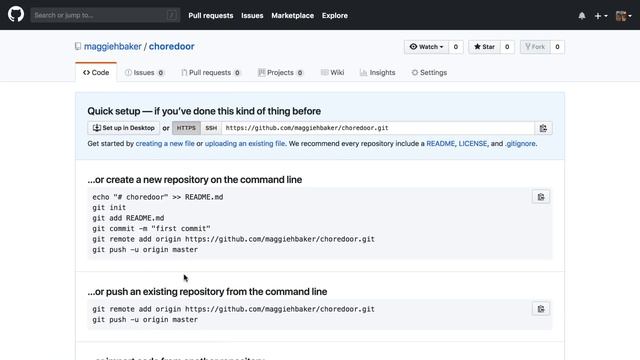The height and width of the screenshot is (360, 640).
Task: Go to Marketplace
Action: click(292, 16)
